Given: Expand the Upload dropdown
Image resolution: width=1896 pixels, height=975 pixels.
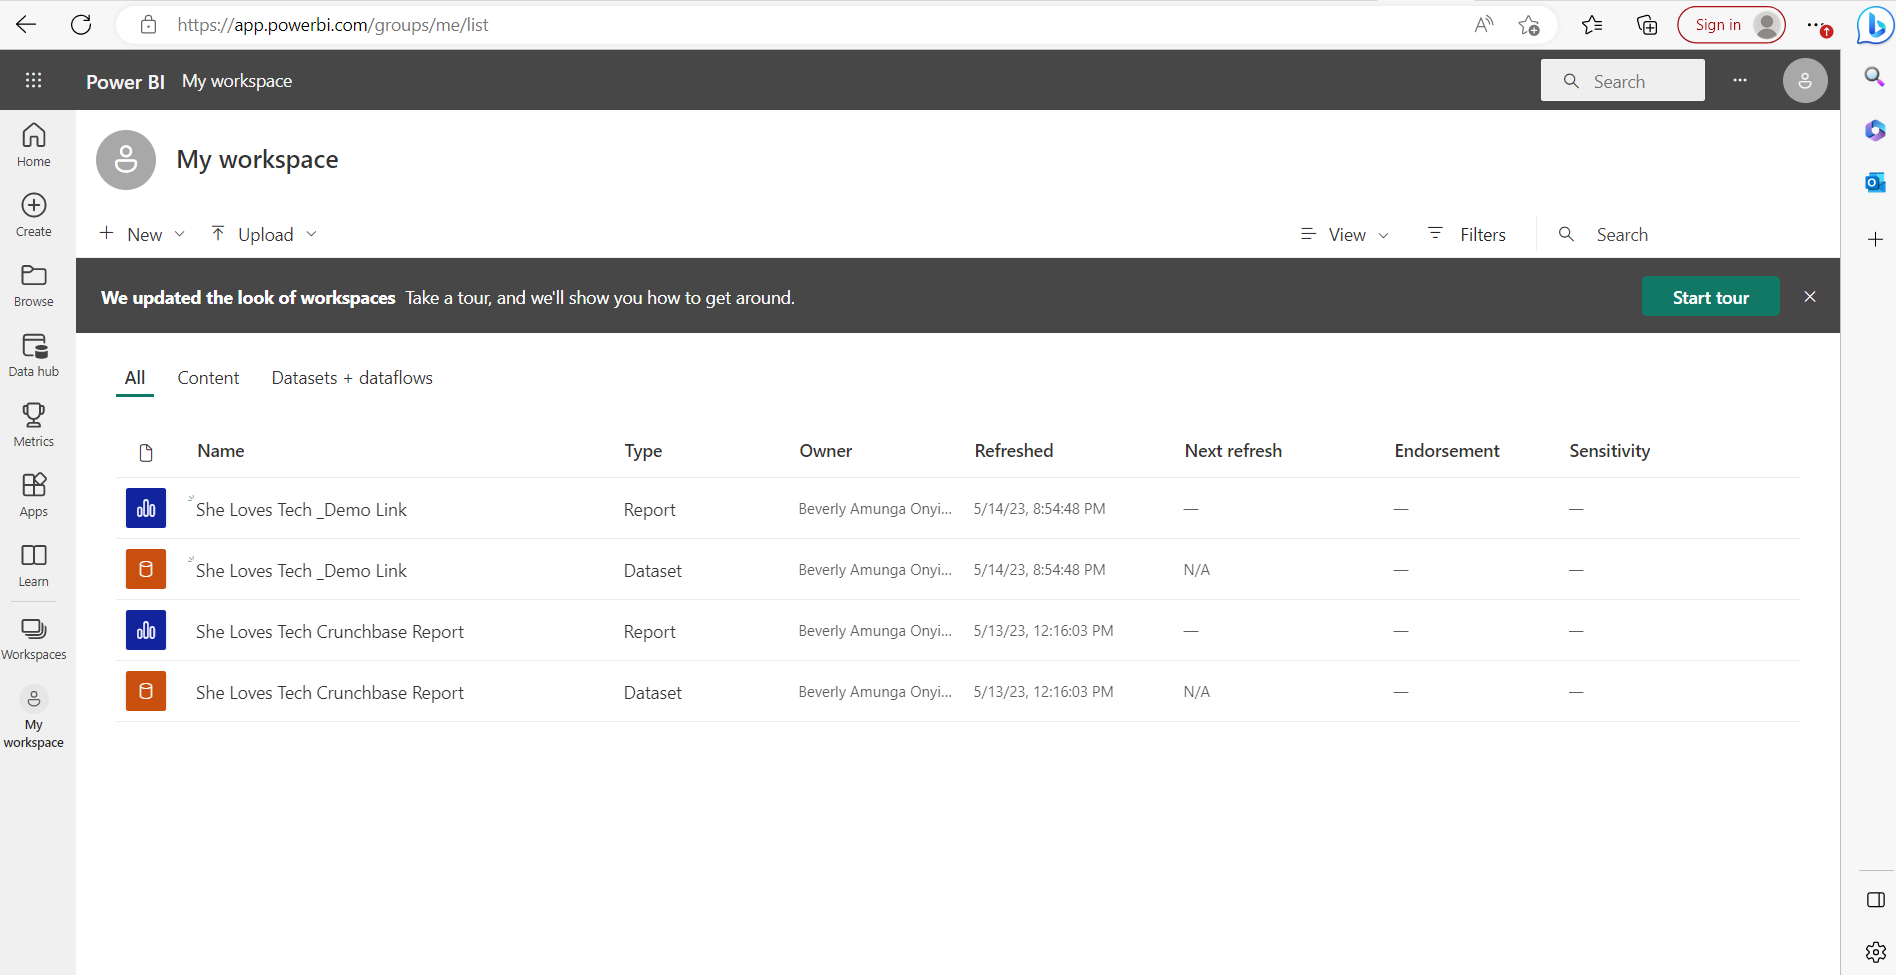Looking at the screenshot, I should 264,234.
